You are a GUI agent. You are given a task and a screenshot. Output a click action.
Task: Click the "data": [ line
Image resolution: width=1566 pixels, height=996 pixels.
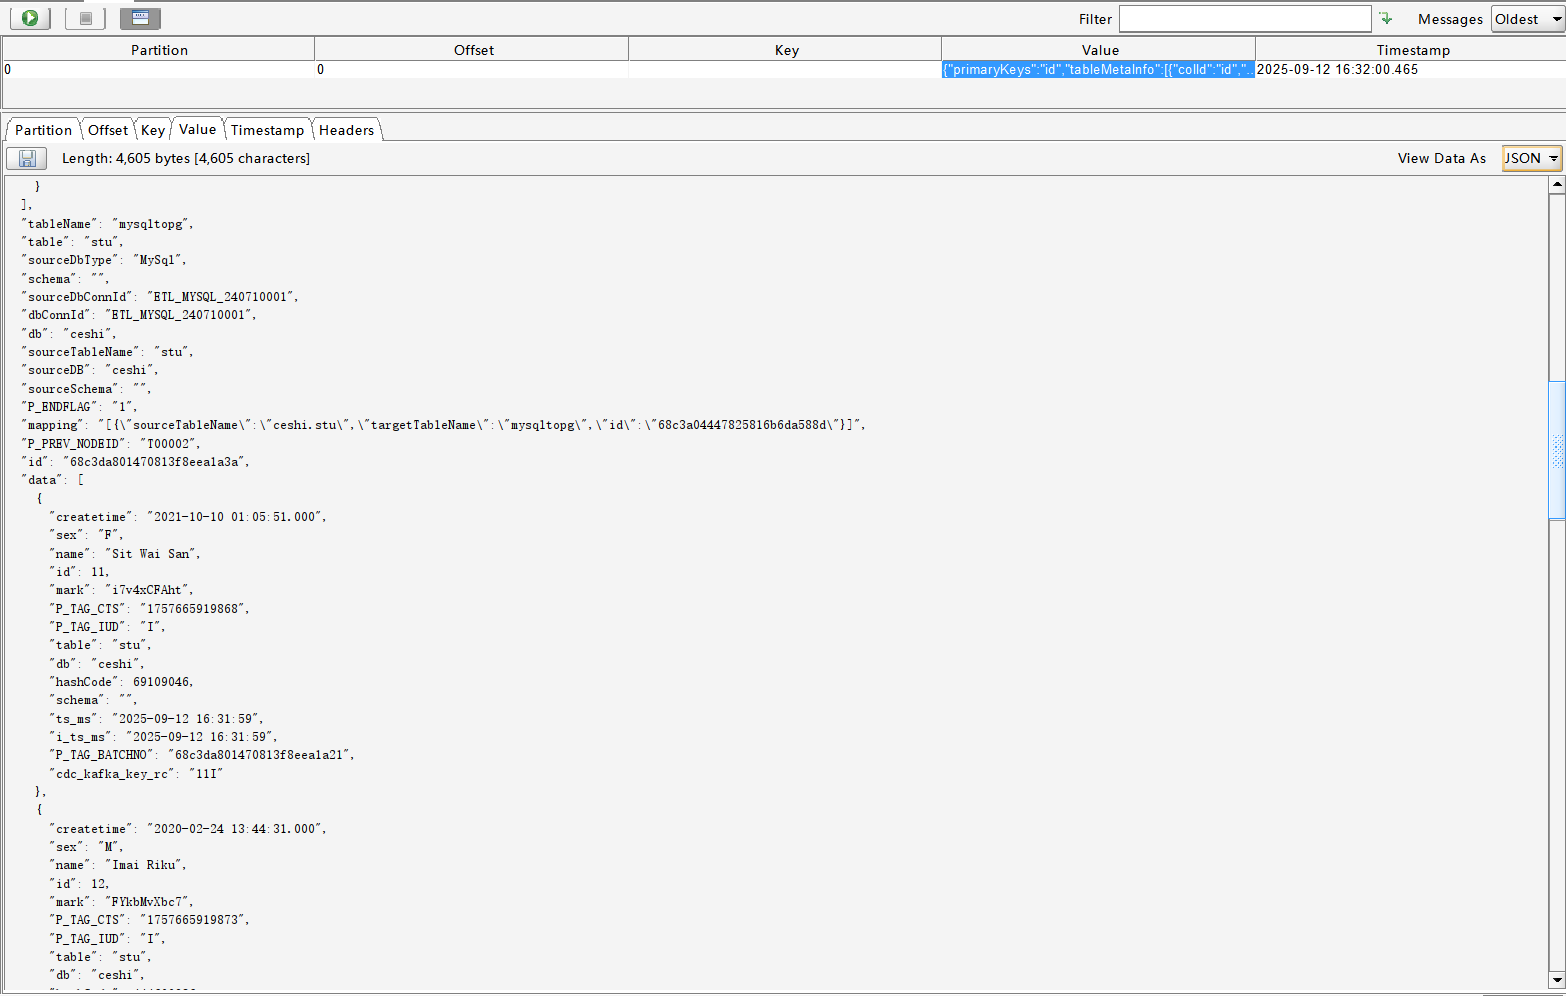(x=53, y=480)
